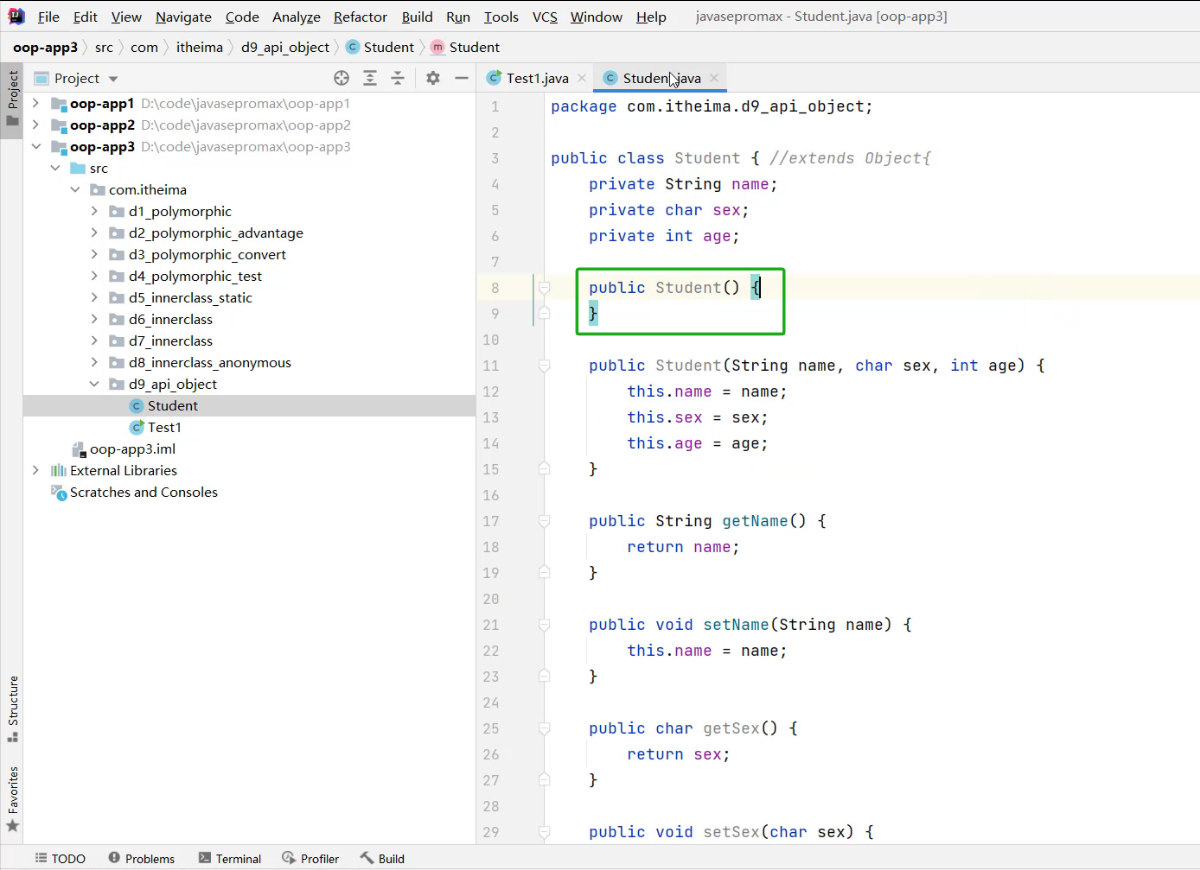Screen dimensions: 1200x870
Task: Open the Analyze menu
Action: click(296, 17)
